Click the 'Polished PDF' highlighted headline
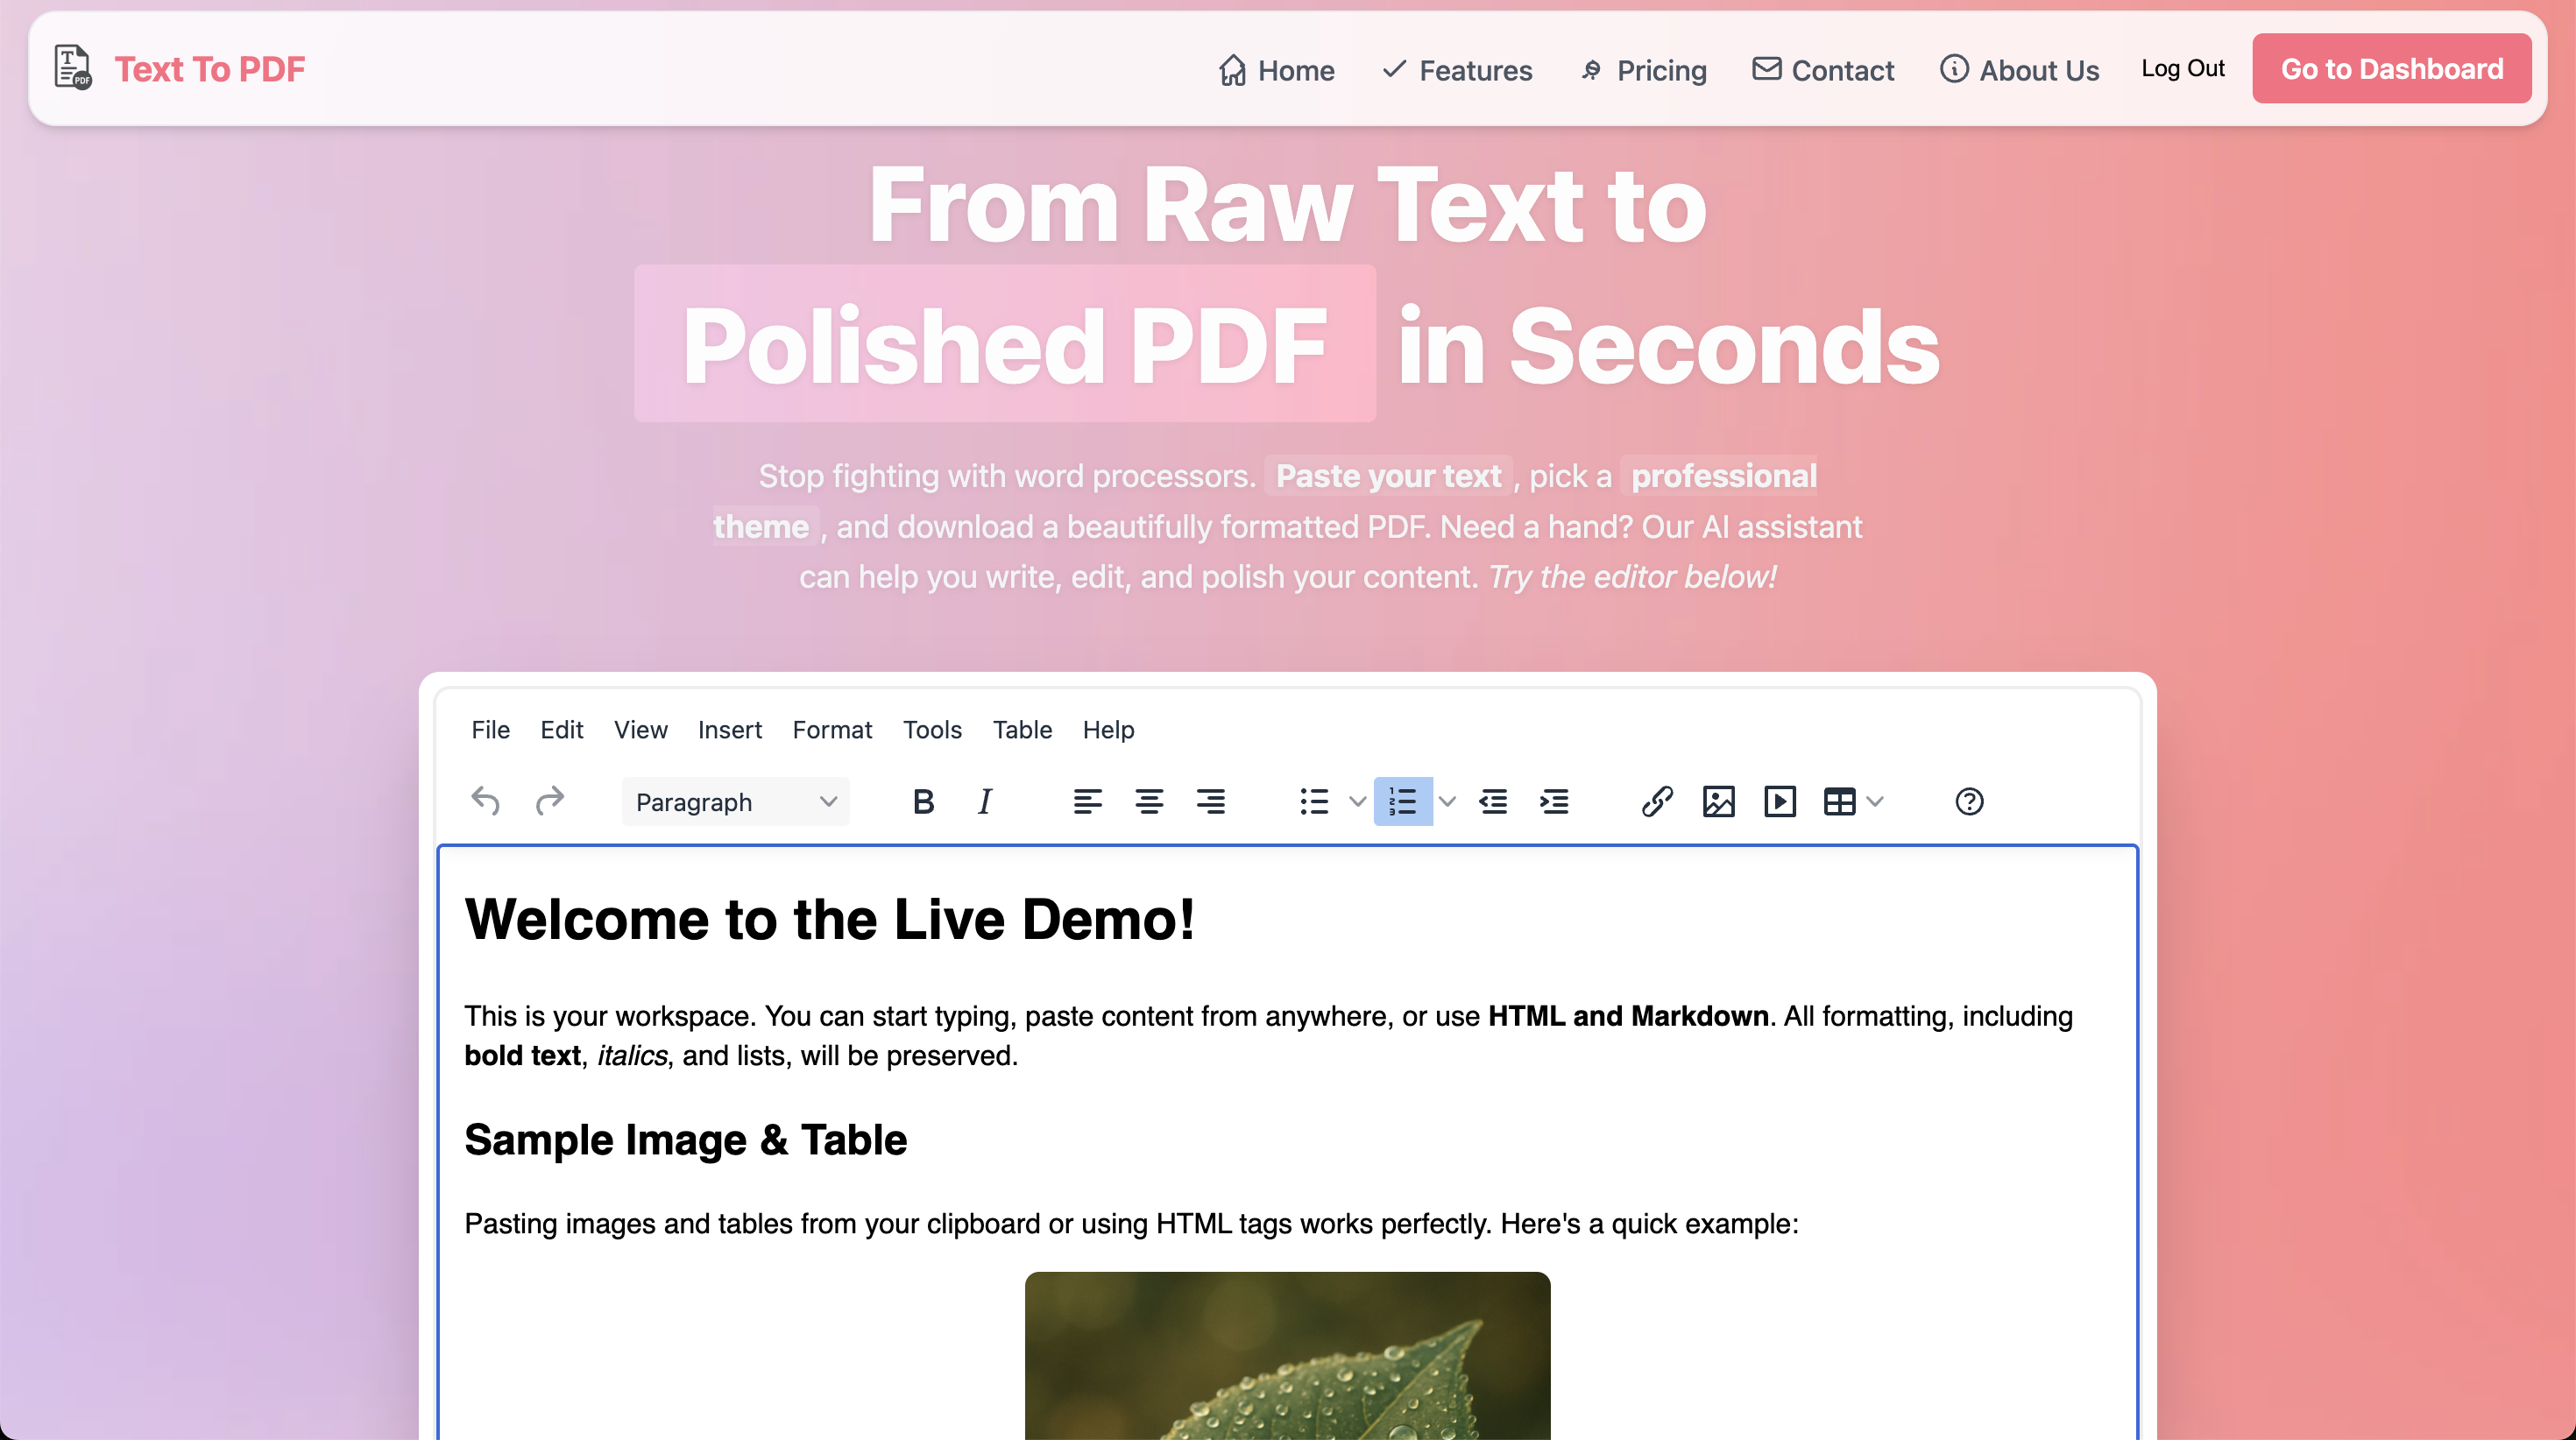Viewport: 2576px width, 1440px height. (x=1004, y=344)
